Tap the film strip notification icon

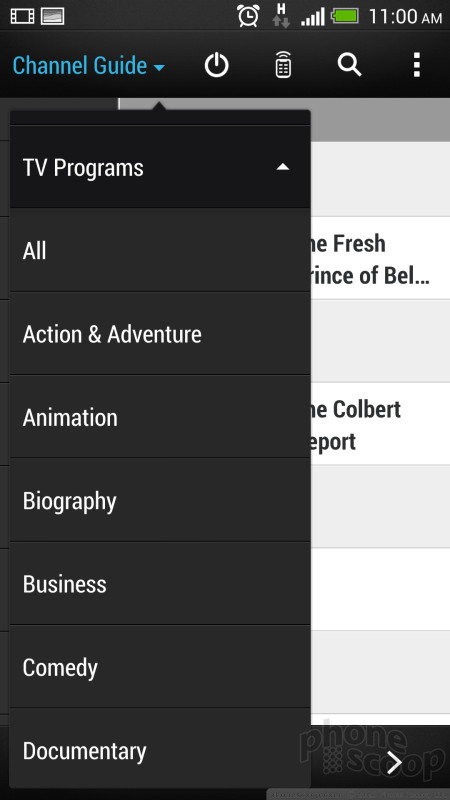tap(22, 16)
